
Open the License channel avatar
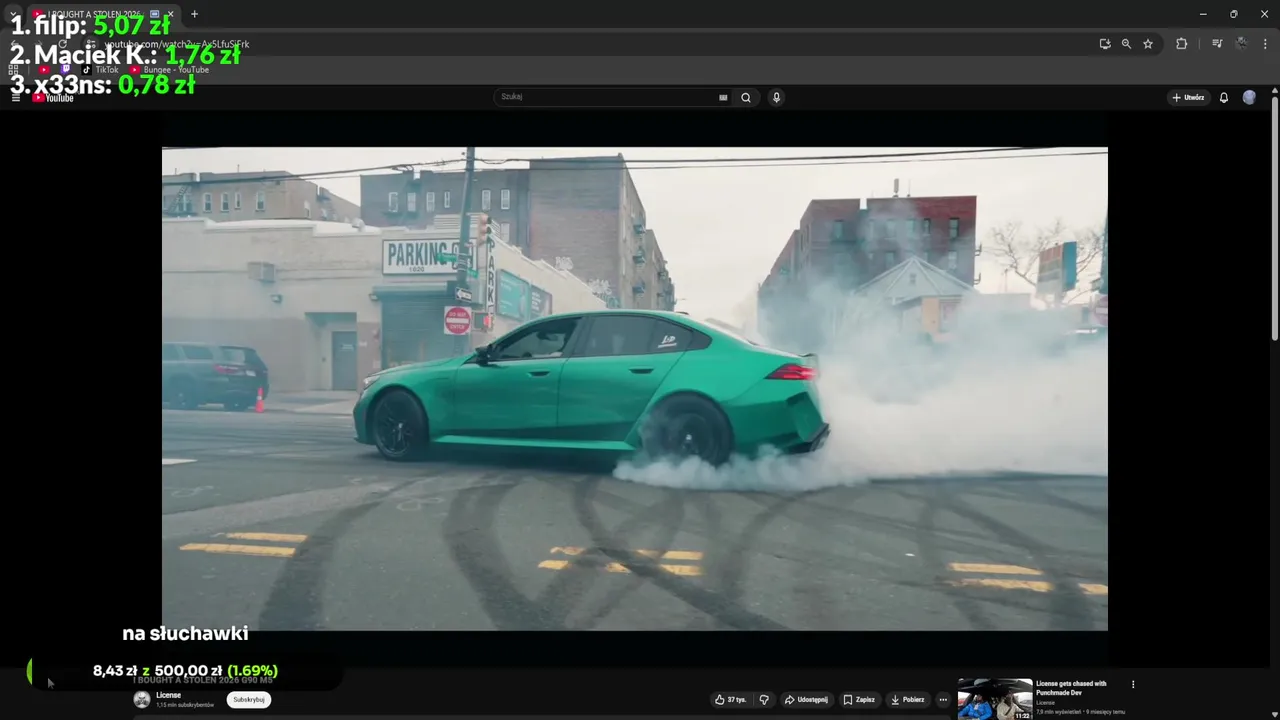click(x=142, y=700)
